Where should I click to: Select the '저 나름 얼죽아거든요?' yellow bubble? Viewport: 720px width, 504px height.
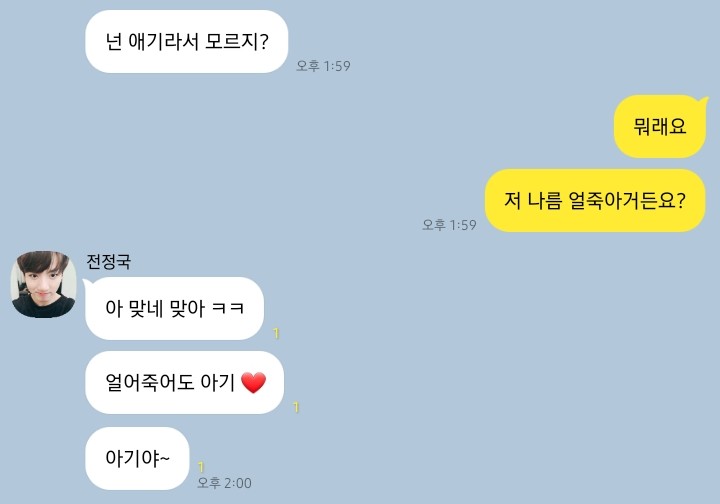[595, 200]
